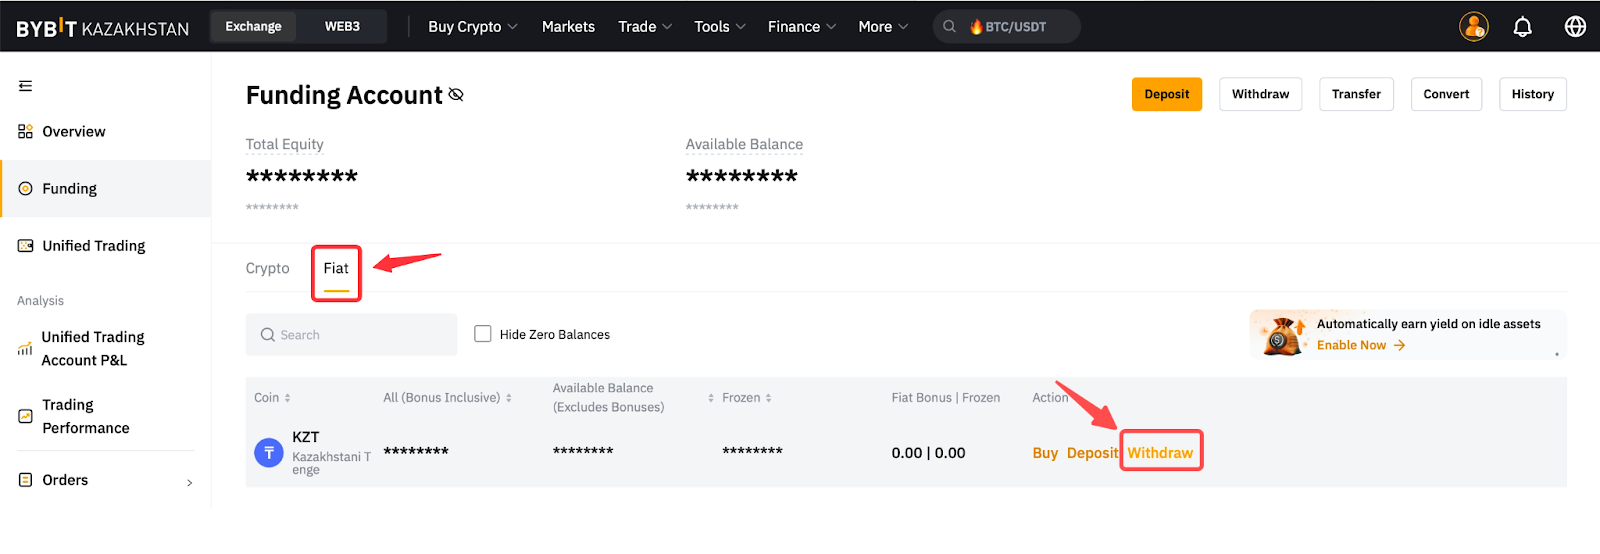Open the Finance dropdown menu
The image size is (1600, 554).
(x=801, y=27)
